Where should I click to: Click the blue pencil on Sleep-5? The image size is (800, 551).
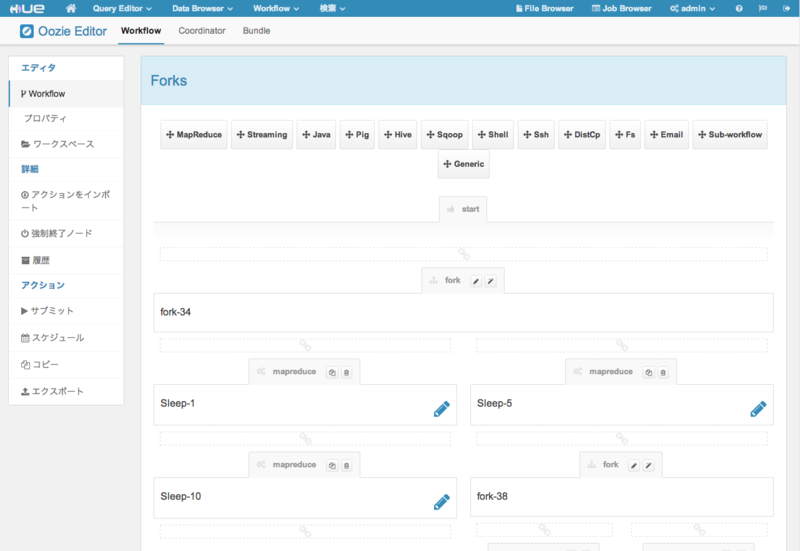[758, 409]
